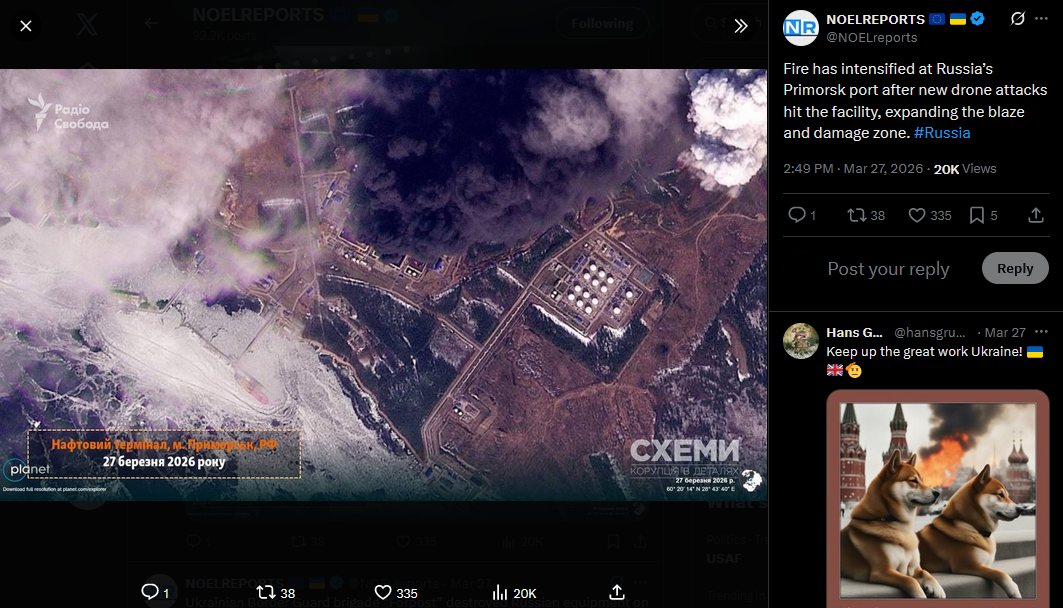
Task: Click the comment icon below the image
Action: tap(150, 592)
